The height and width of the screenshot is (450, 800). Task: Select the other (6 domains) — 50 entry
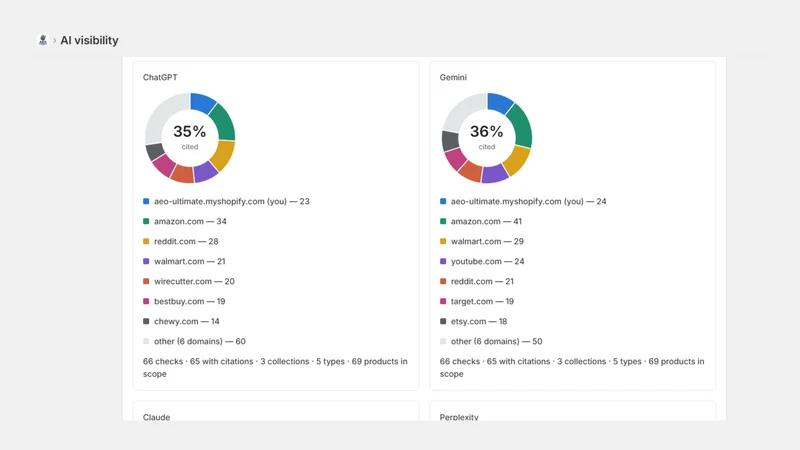[496, 341]
